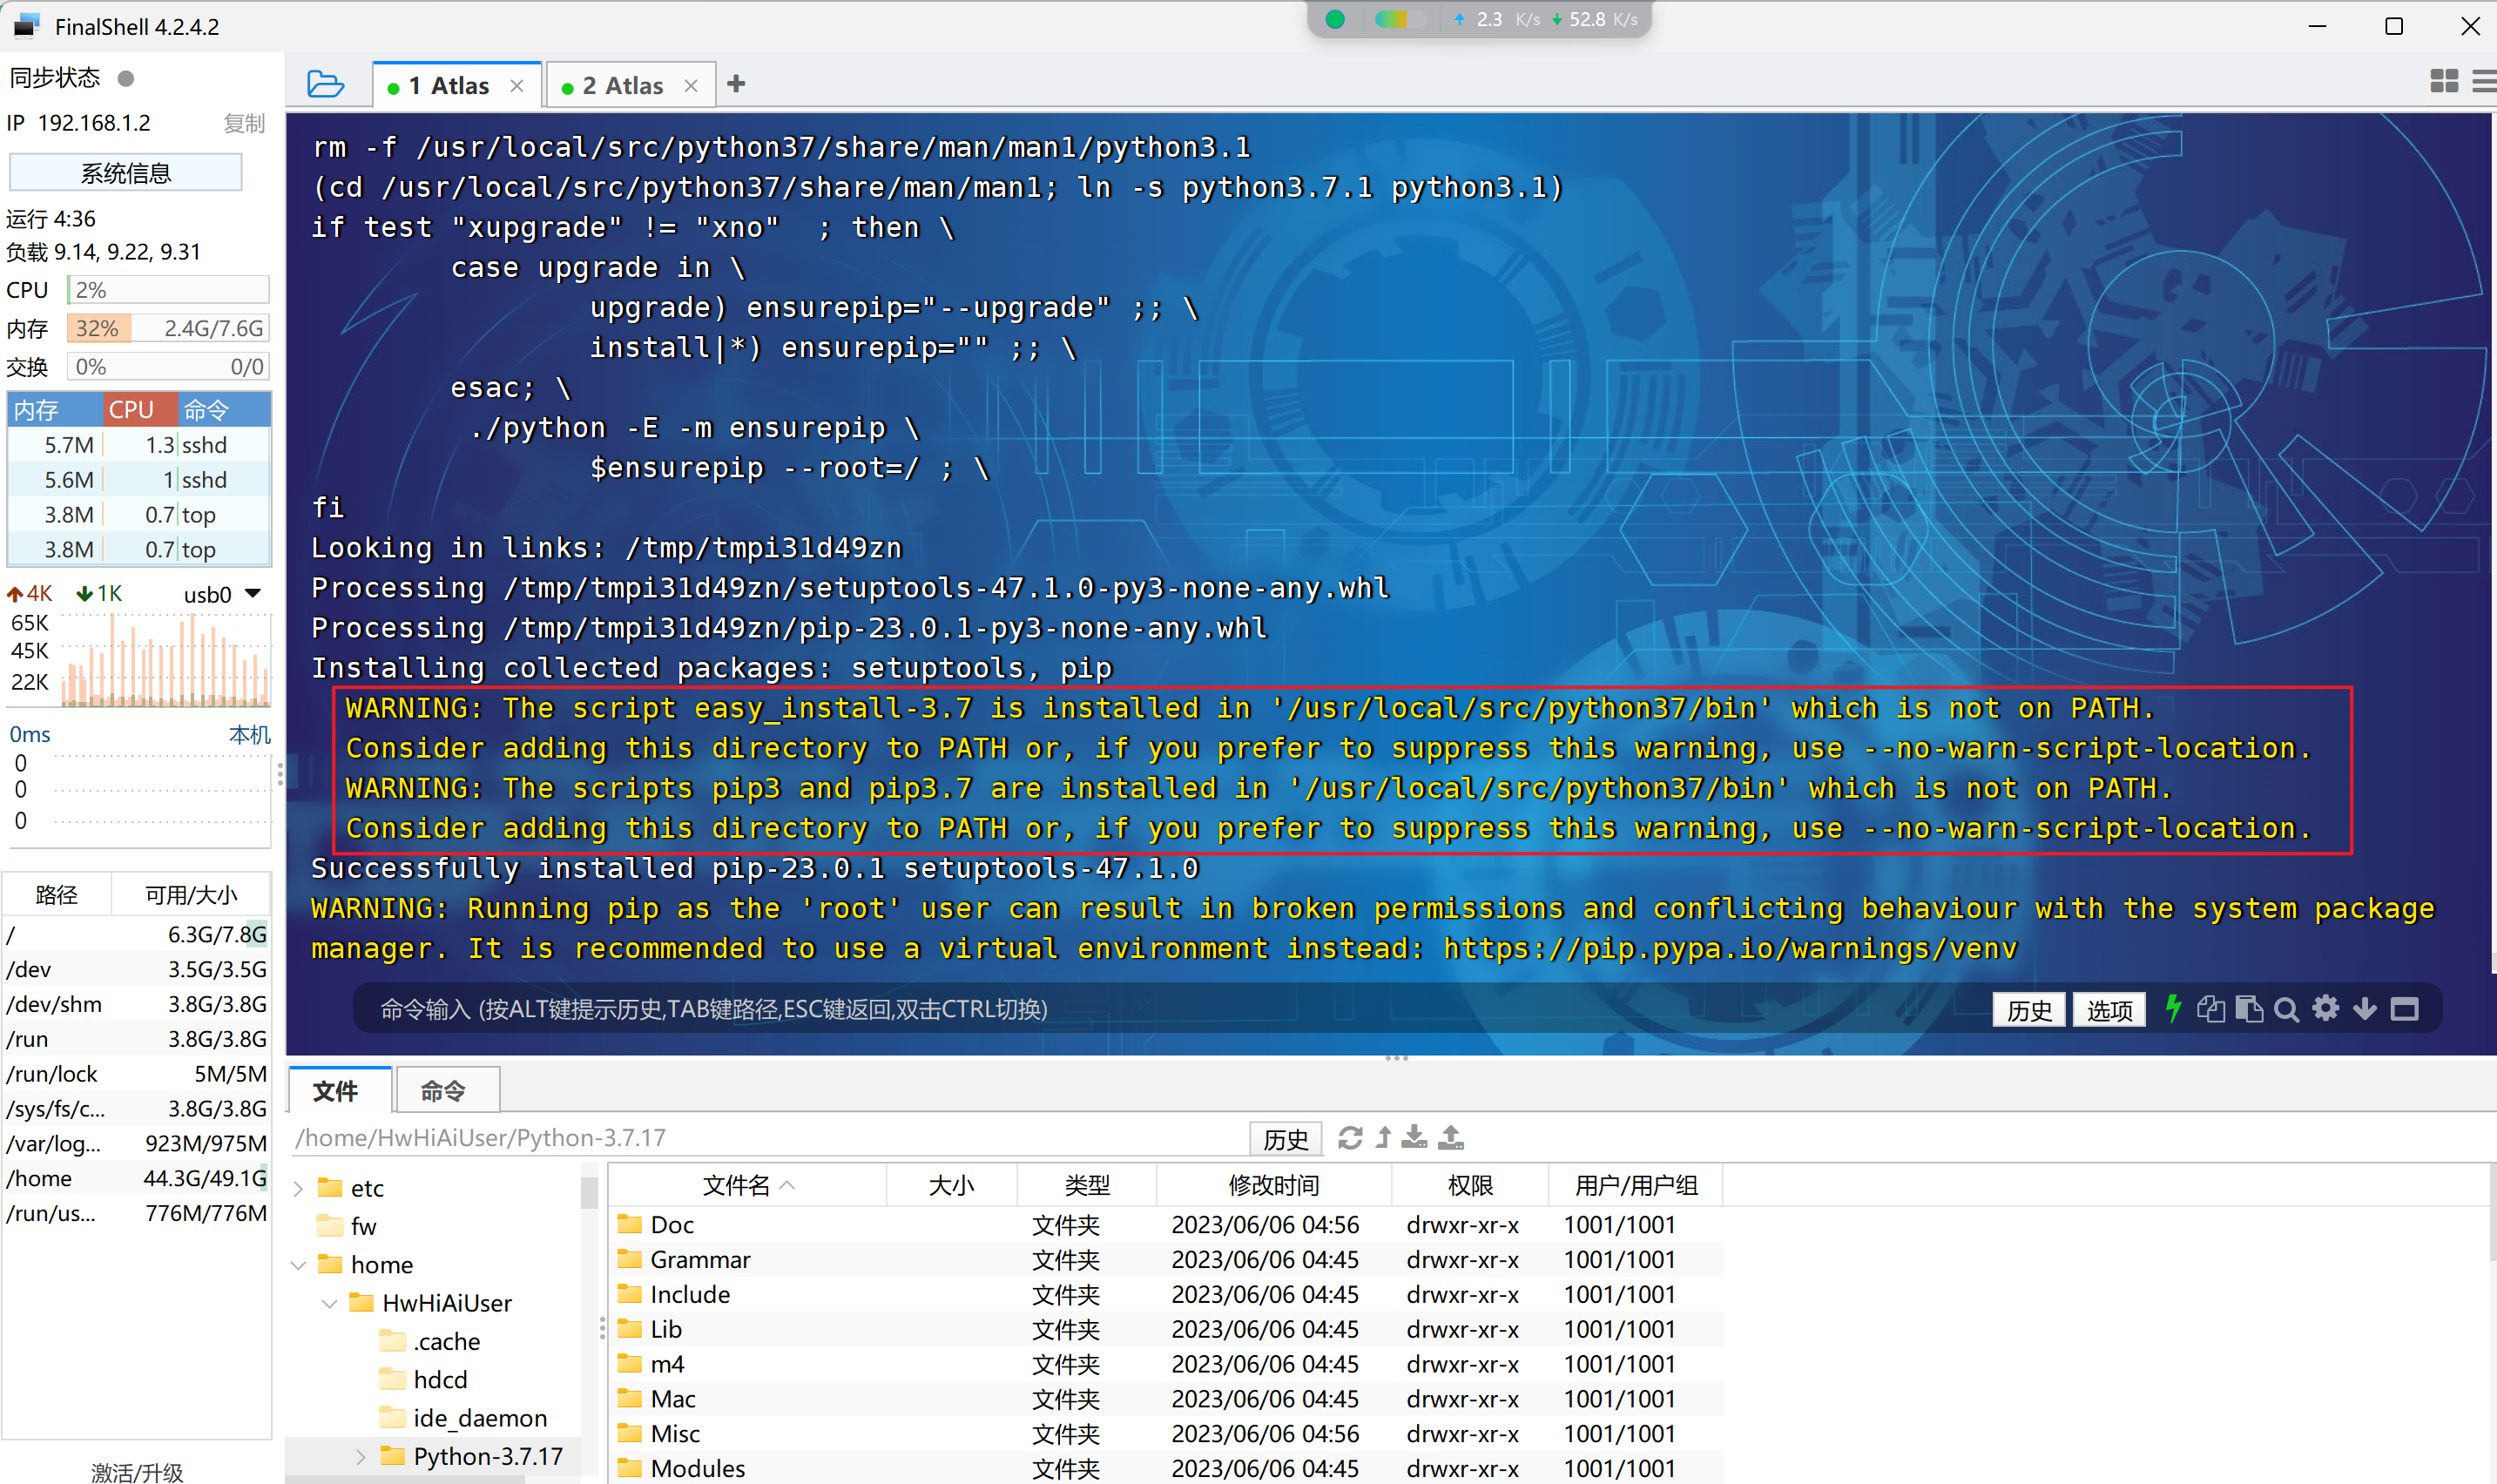Upload a file to the current directory

[x=1451, y=1138]
